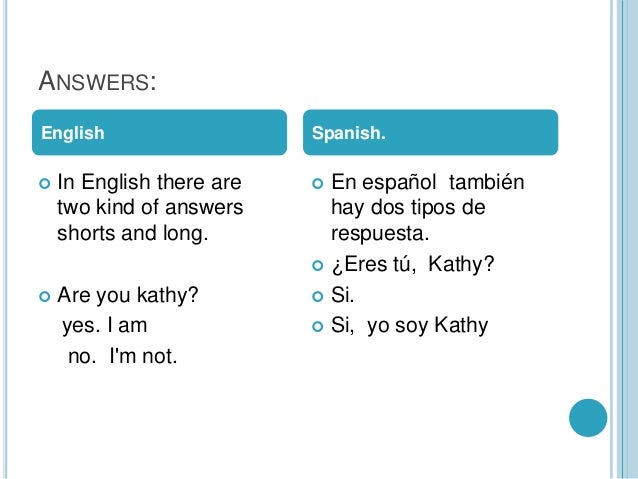Click the text 'no. I'm not.'
This screenshot has width=638, height=479.
point(122,356)
